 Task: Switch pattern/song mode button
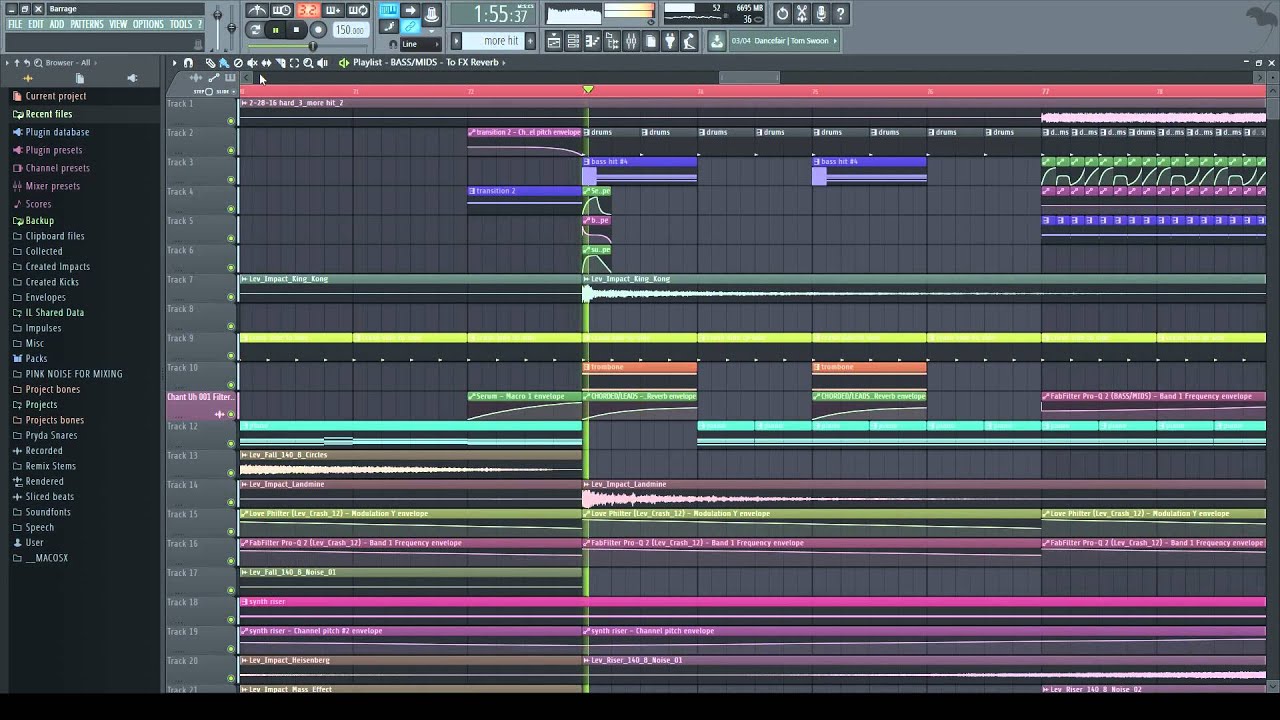click(x=255, y=30)
